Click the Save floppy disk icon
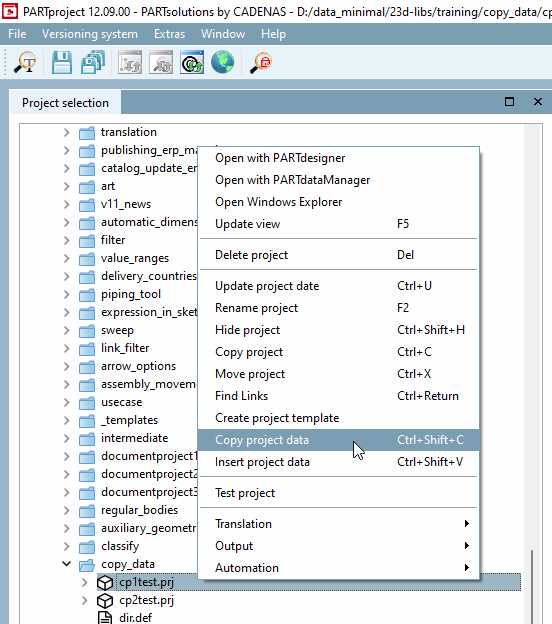Screen dimensions: 552x624 (62, 62)
